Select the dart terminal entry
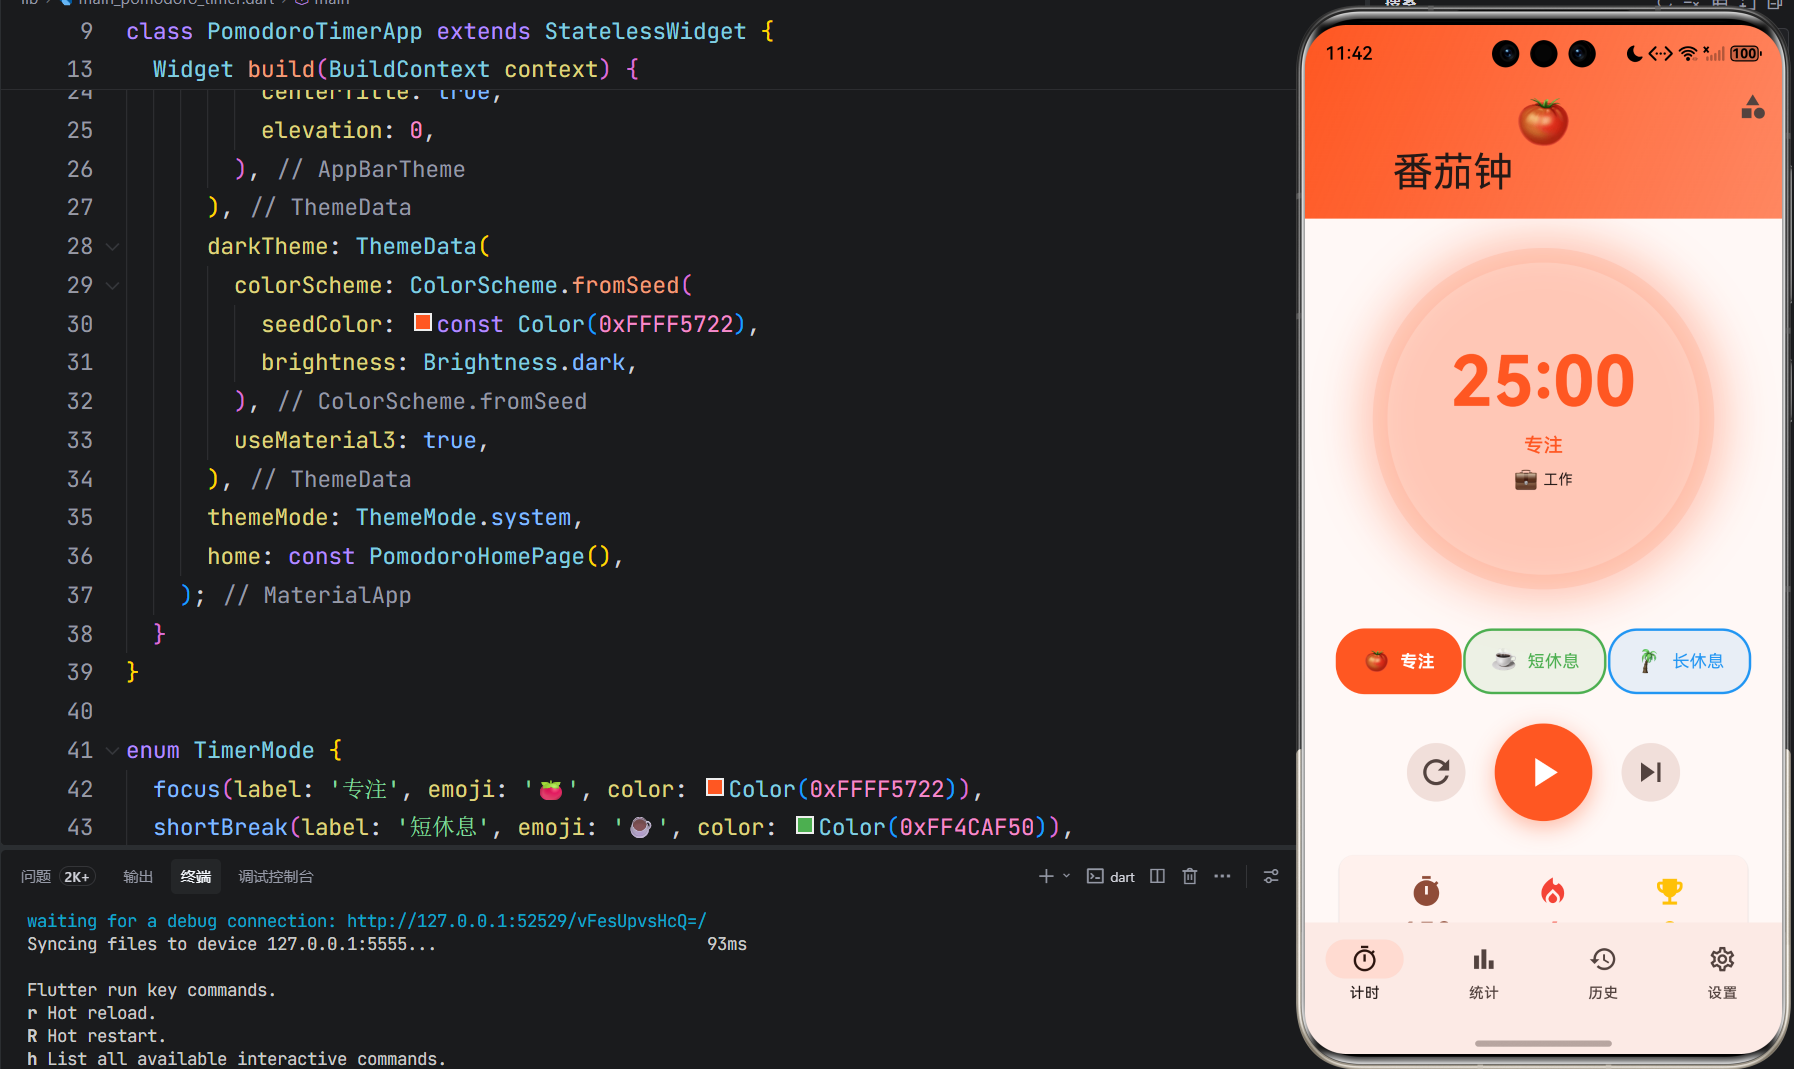 tap(1111, 877)
